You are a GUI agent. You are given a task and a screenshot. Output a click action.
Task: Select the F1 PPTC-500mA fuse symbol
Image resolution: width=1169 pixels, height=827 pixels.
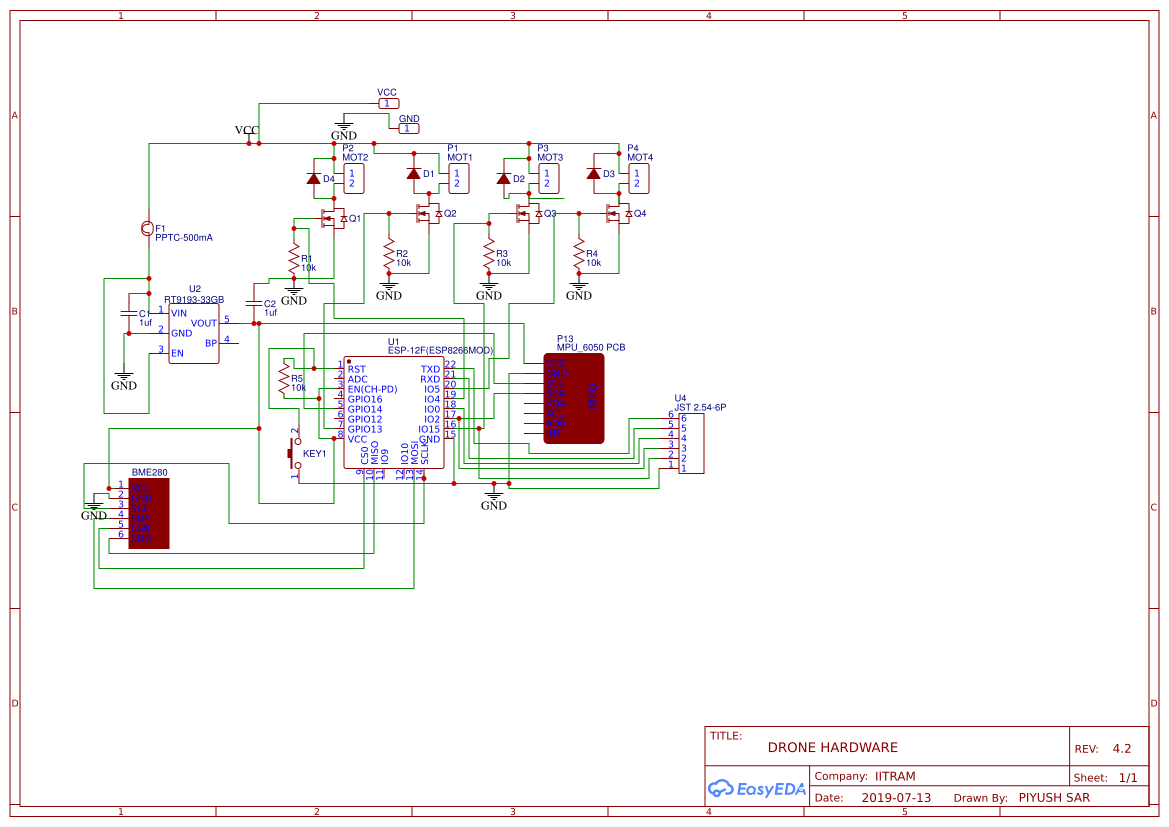click(x=148, y=229)
